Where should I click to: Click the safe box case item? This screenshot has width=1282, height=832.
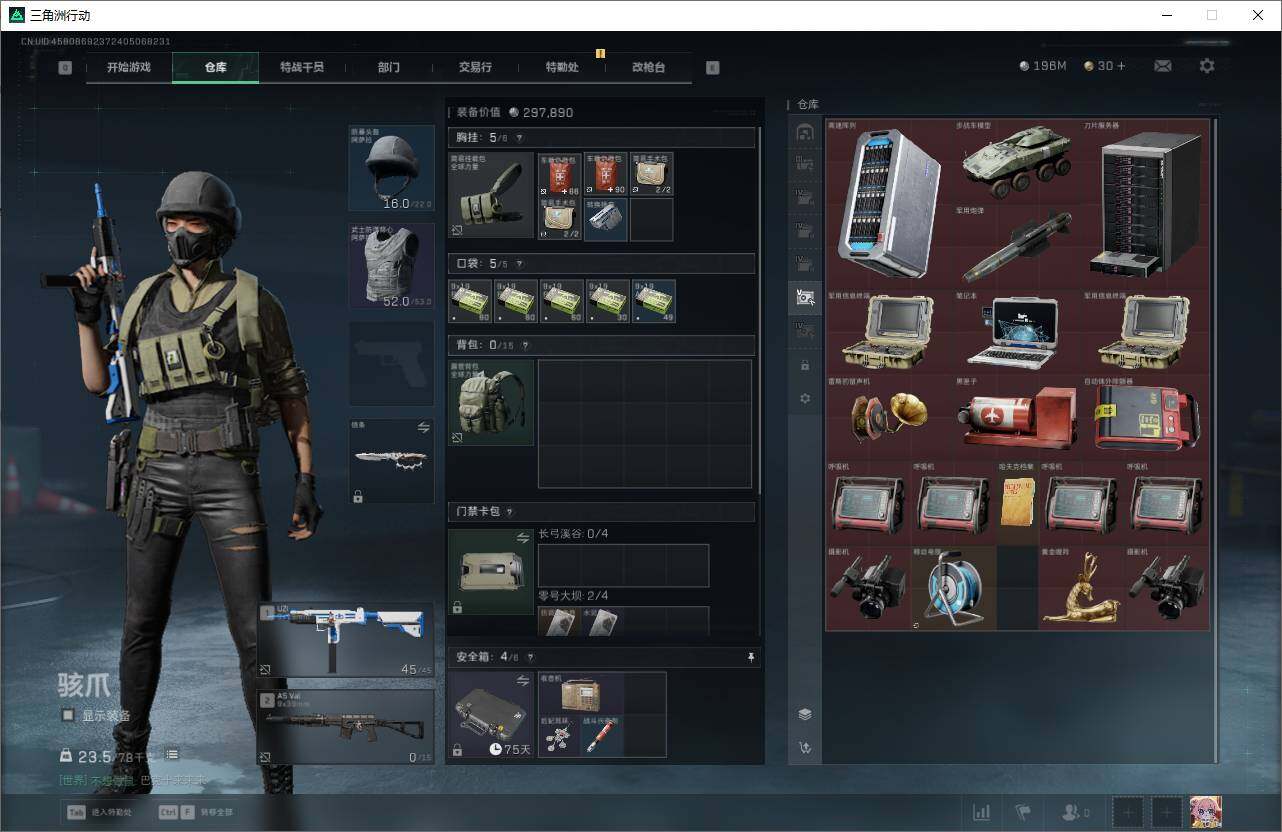coord(491,715)
